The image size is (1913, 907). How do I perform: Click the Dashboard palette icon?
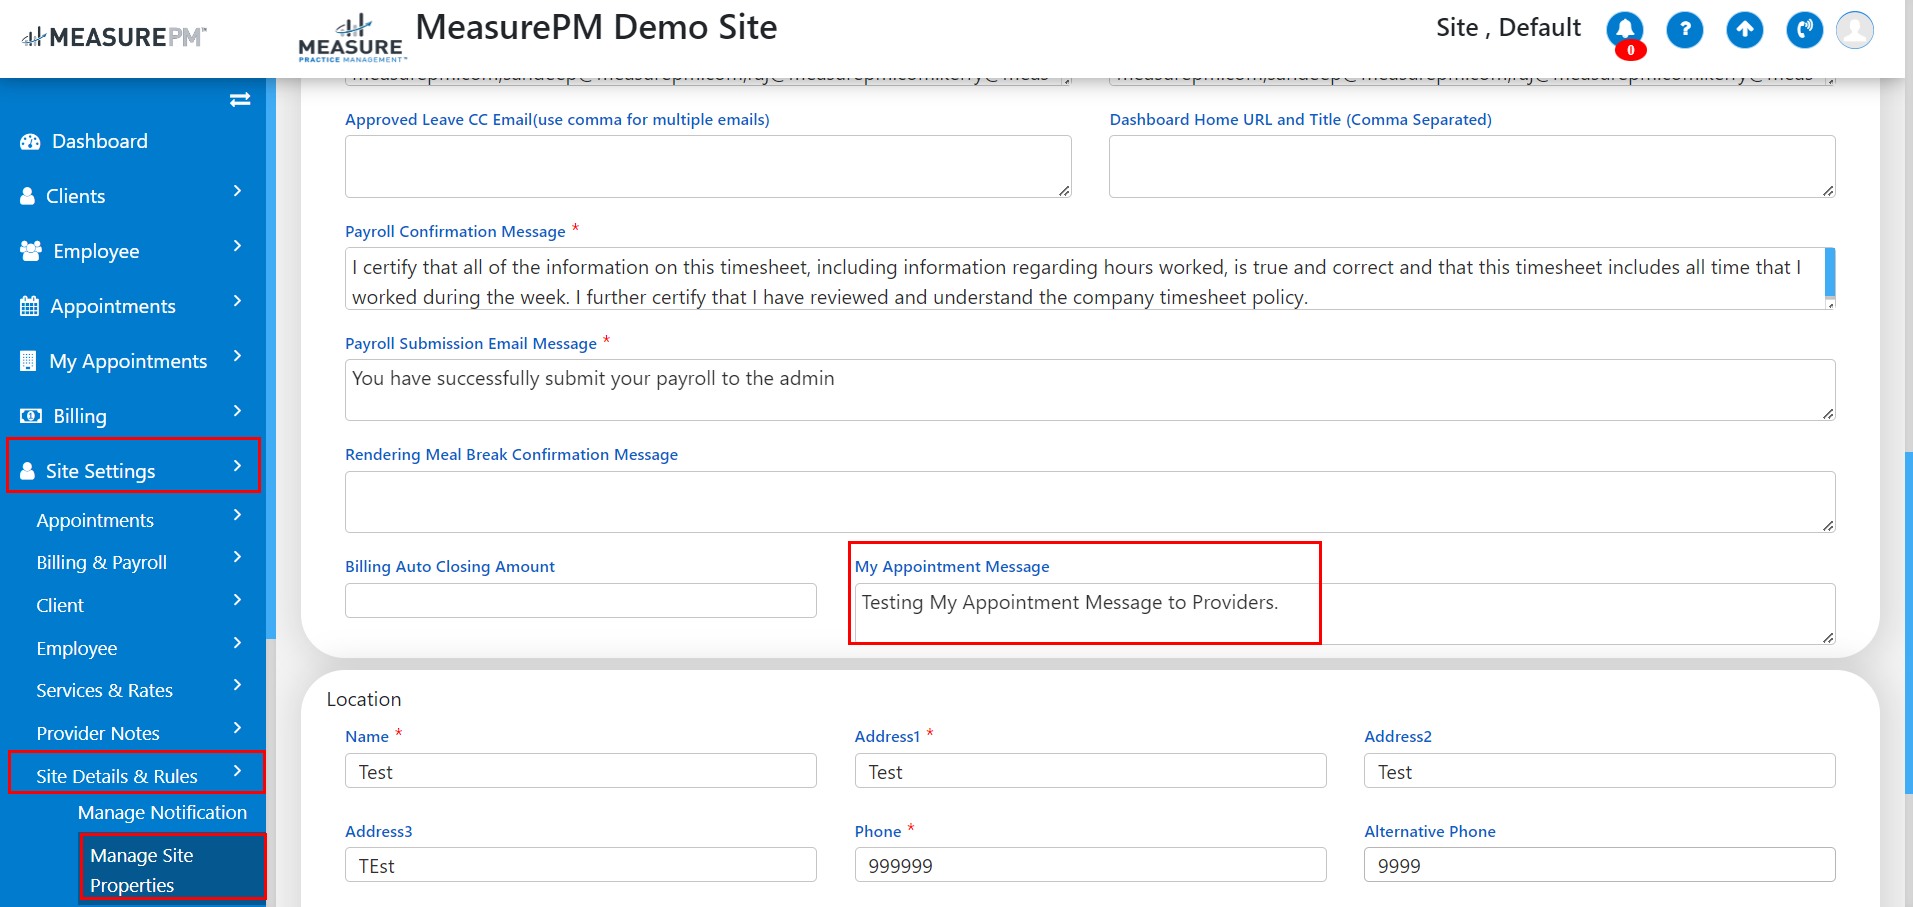point(30,142)
